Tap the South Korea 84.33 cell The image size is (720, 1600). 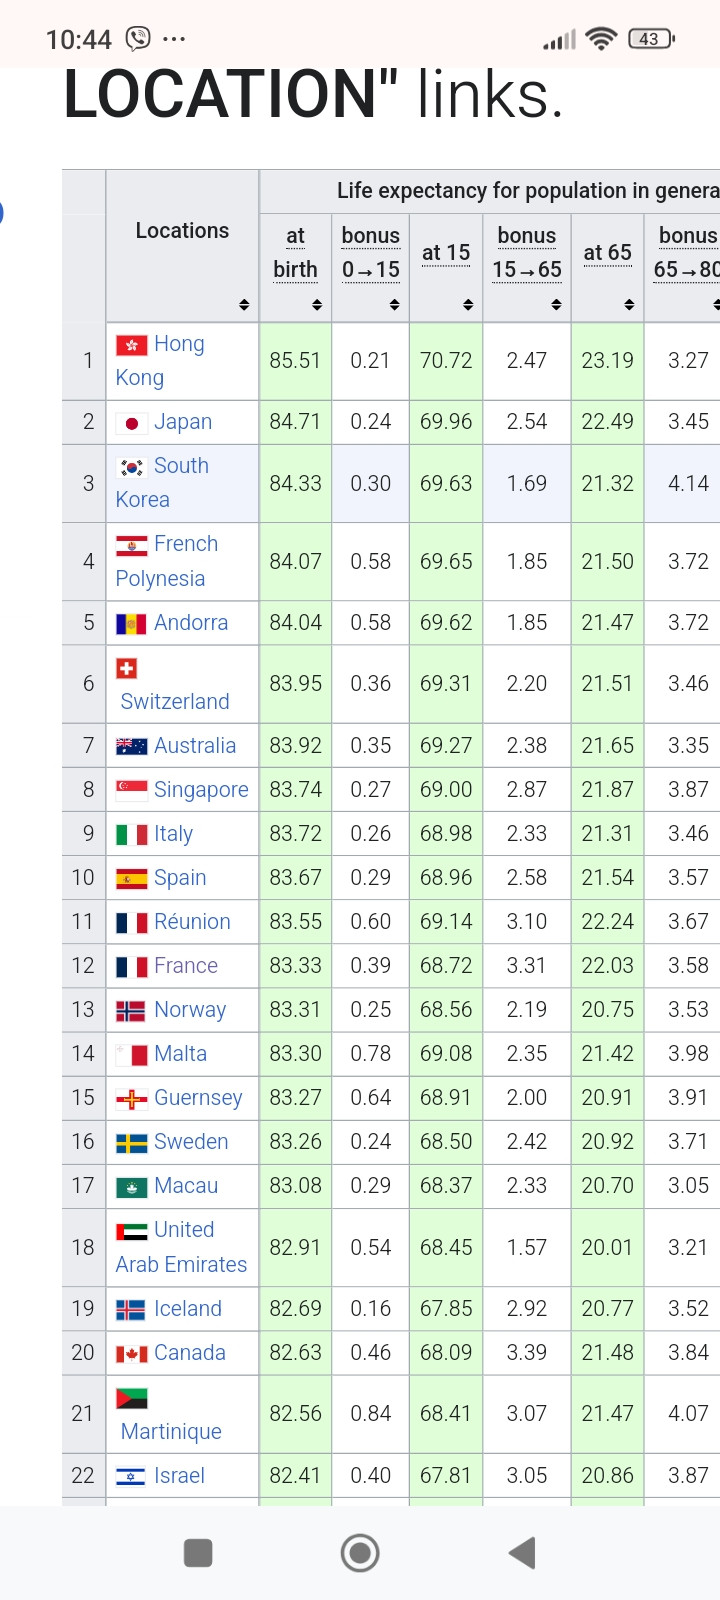(296, 484)
